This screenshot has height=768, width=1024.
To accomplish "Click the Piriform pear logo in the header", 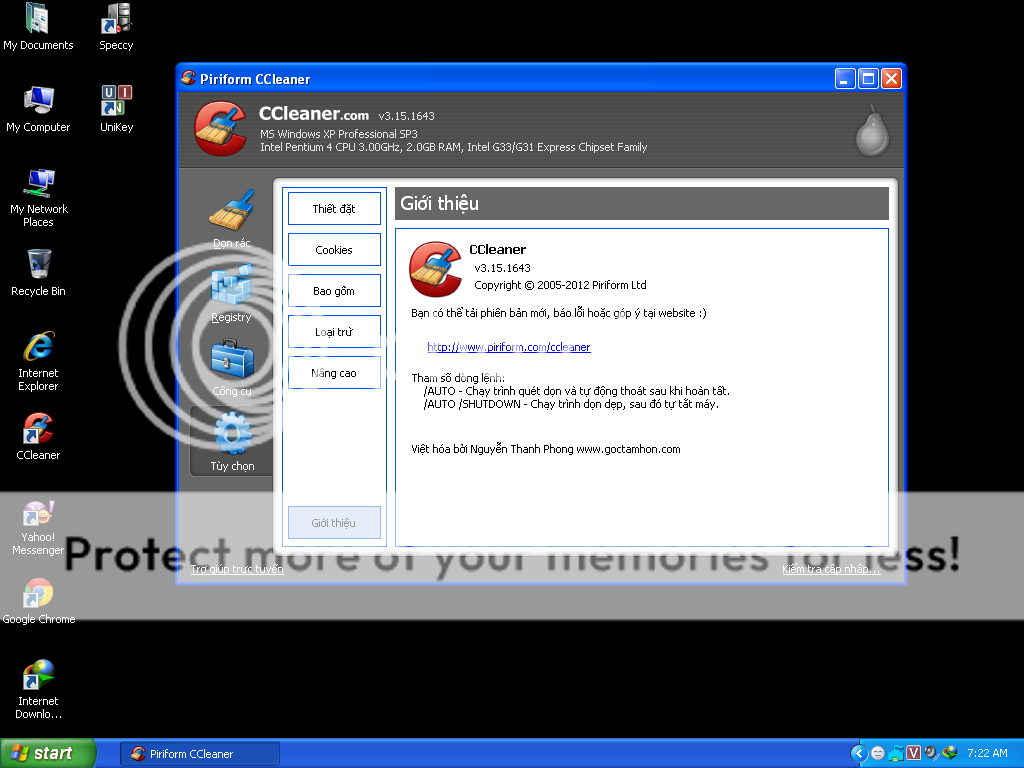I will tap(872, 130).
